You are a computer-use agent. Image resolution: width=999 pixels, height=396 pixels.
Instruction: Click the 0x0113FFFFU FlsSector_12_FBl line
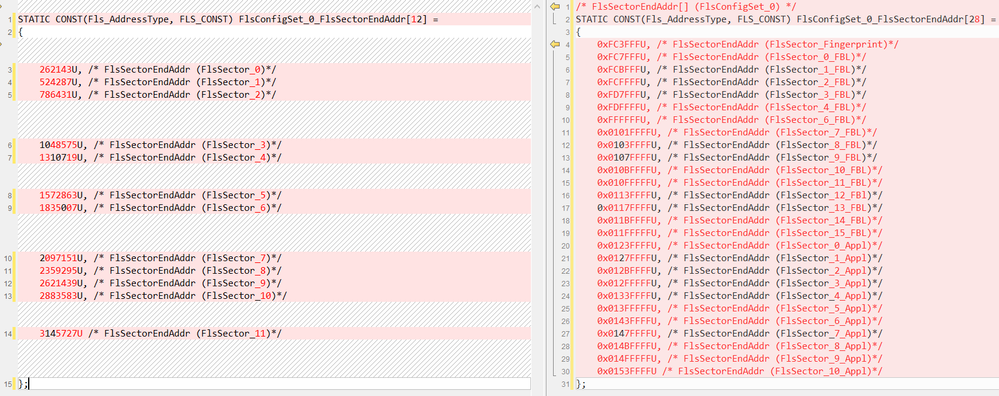pos(787,195)
